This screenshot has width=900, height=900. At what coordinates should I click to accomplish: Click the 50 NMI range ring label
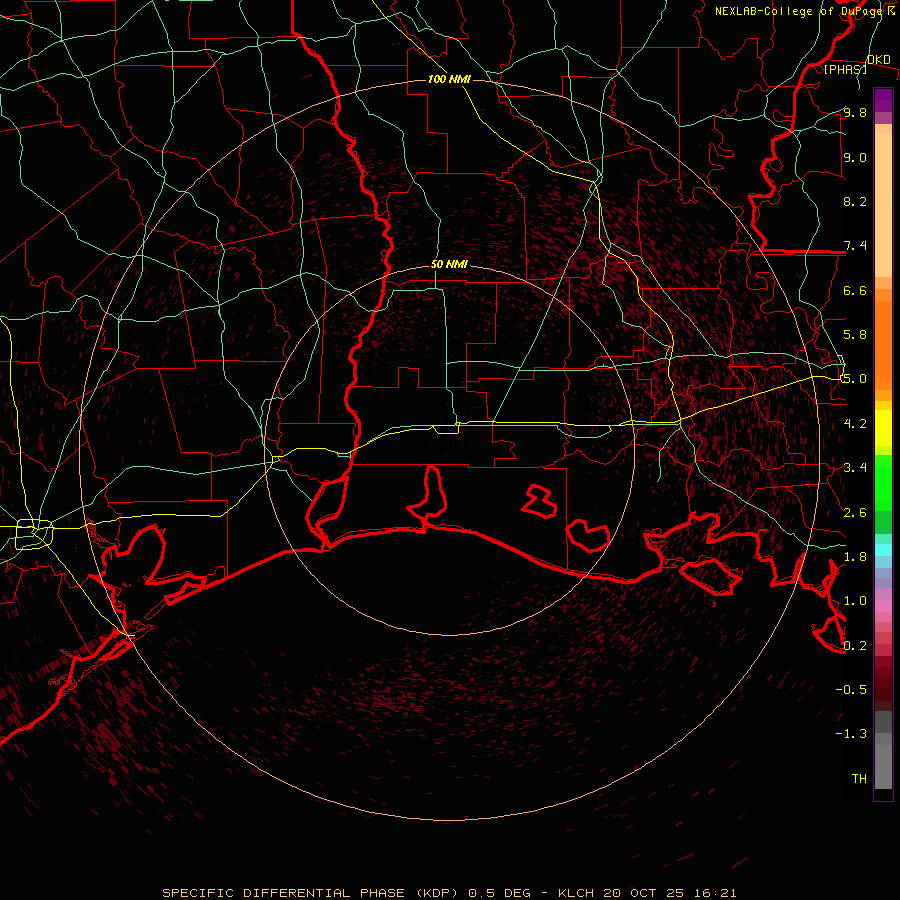coord(449,265)
